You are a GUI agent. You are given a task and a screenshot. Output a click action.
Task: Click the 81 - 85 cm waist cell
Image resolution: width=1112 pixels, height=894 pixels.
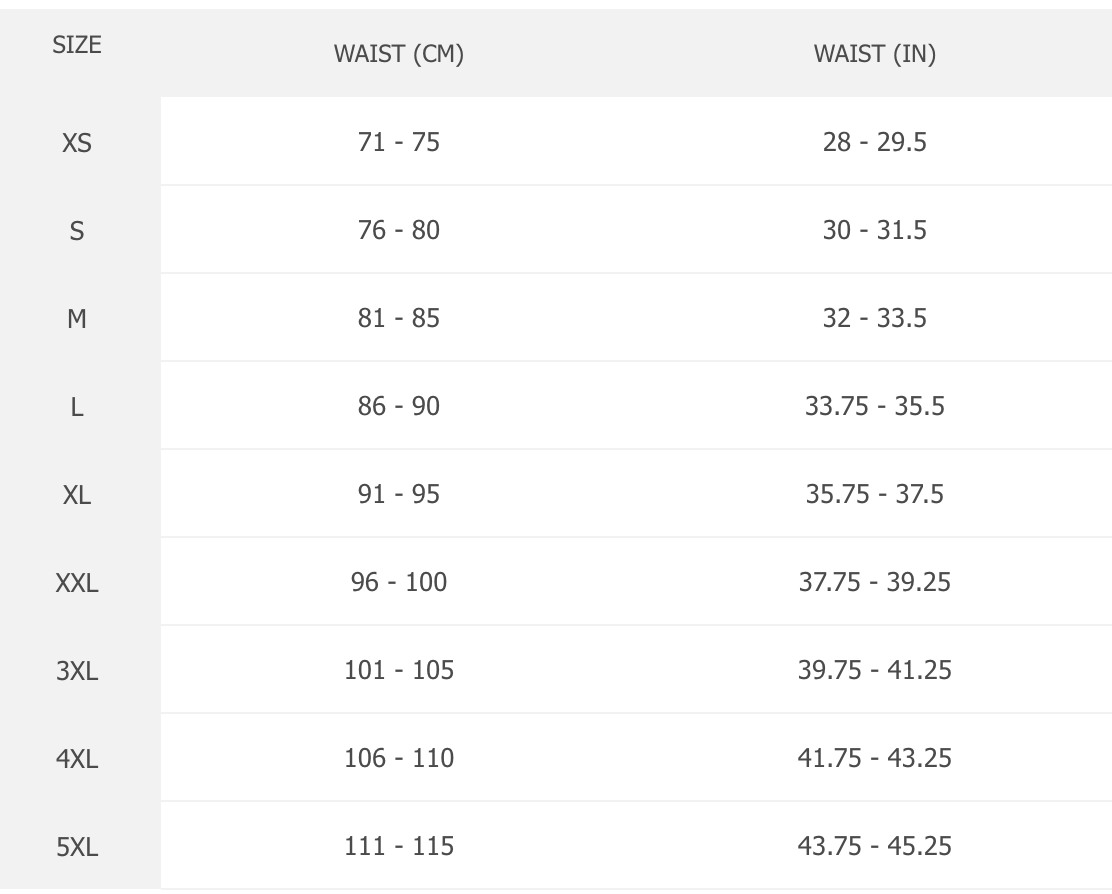[x=399, y=318]
